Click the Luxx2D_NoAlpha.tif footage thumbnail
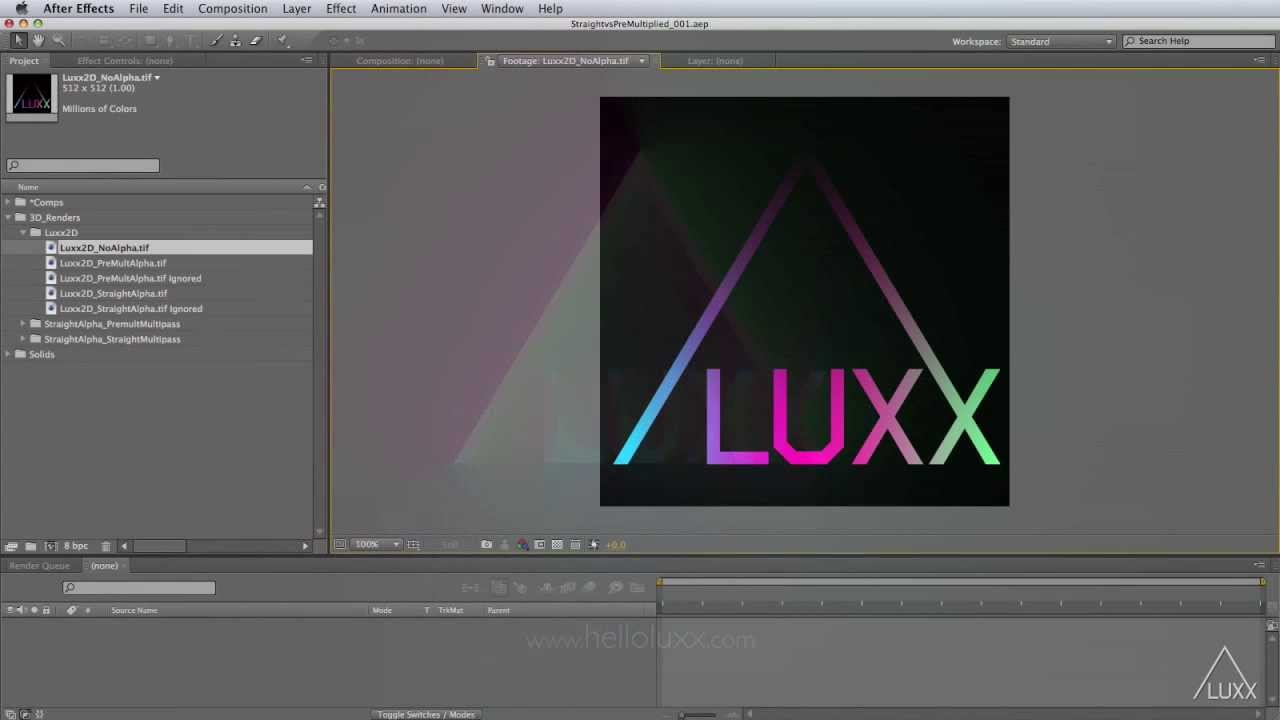1280x720 pixels. (32, 96)
